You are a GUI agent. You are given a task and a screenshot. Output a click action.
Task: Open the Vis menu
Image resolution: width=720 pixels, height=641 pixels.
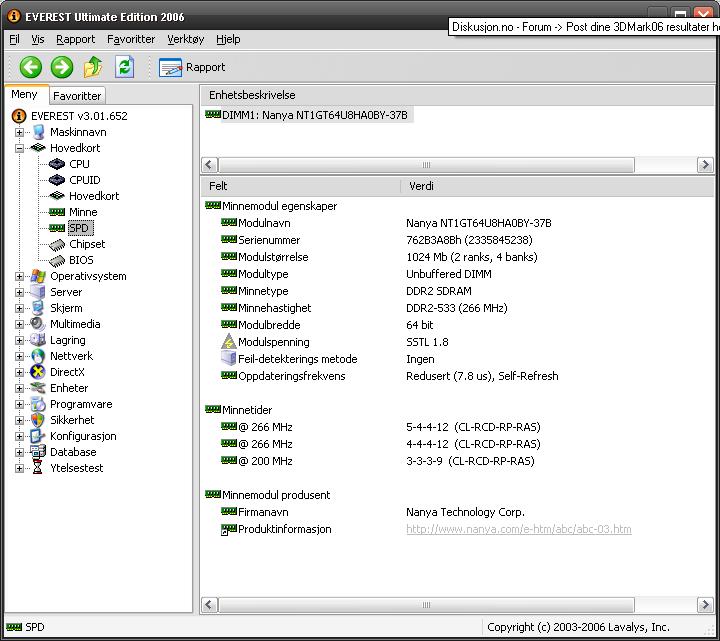click(x=38, y=39)
